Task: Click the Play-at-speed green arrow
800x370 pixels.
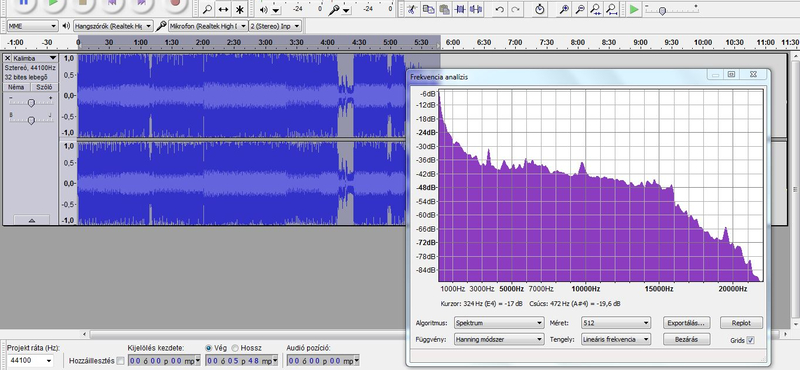Action: tap(634, 9)
